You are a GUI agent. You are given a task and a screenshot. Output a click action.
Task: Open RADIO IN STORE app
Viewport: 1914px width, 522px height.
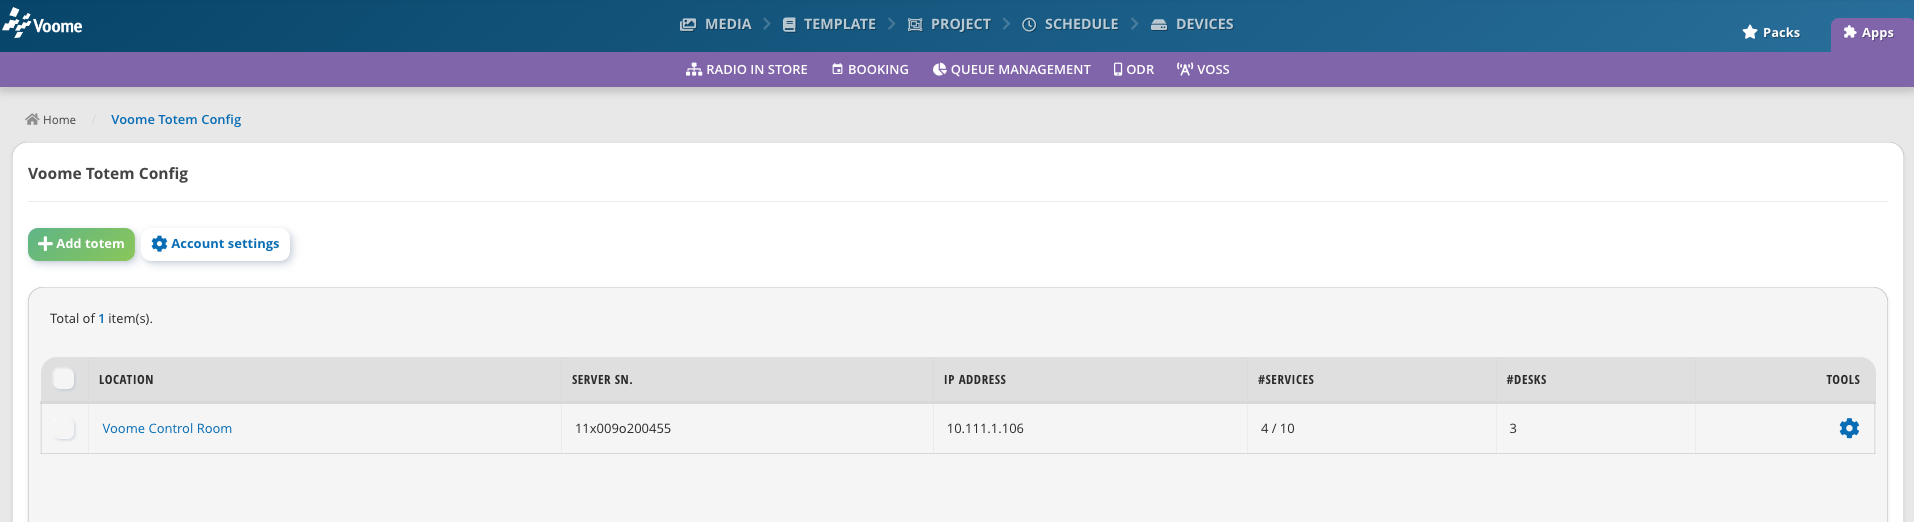747,69
